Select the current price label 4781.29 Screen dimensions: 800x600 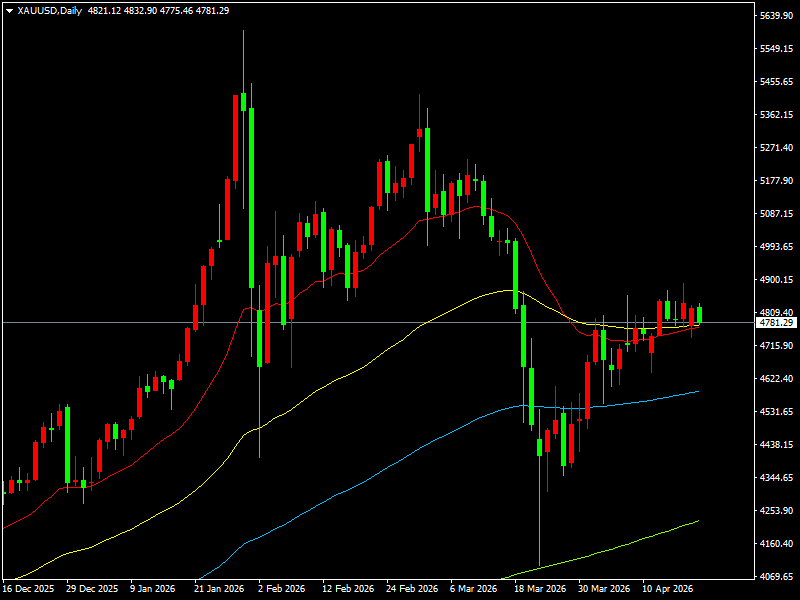(x=776, y=322)
